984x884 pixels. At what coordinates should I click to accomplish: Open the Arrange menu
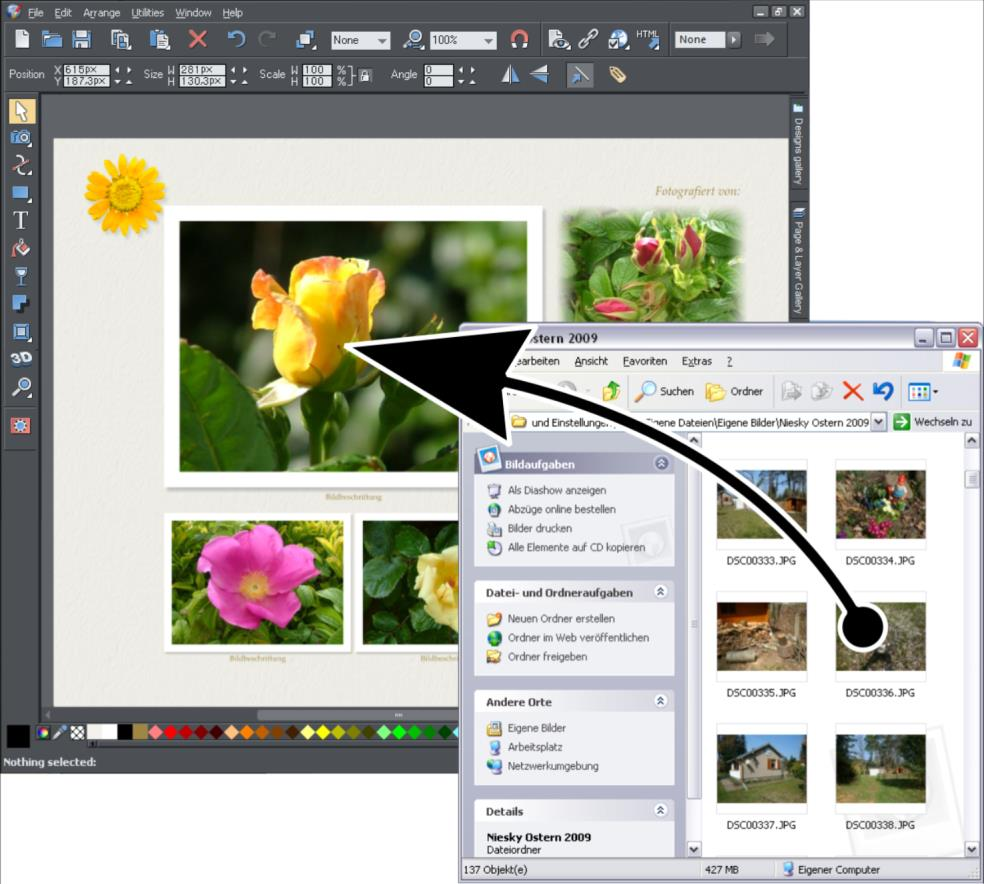point(101,13)
